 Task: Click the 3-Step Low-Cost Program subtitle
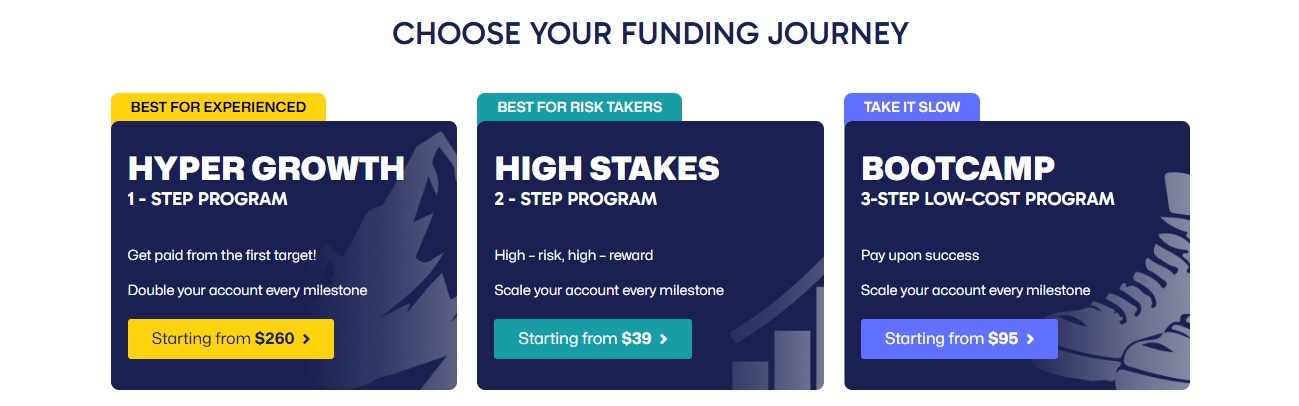(987, 199)
